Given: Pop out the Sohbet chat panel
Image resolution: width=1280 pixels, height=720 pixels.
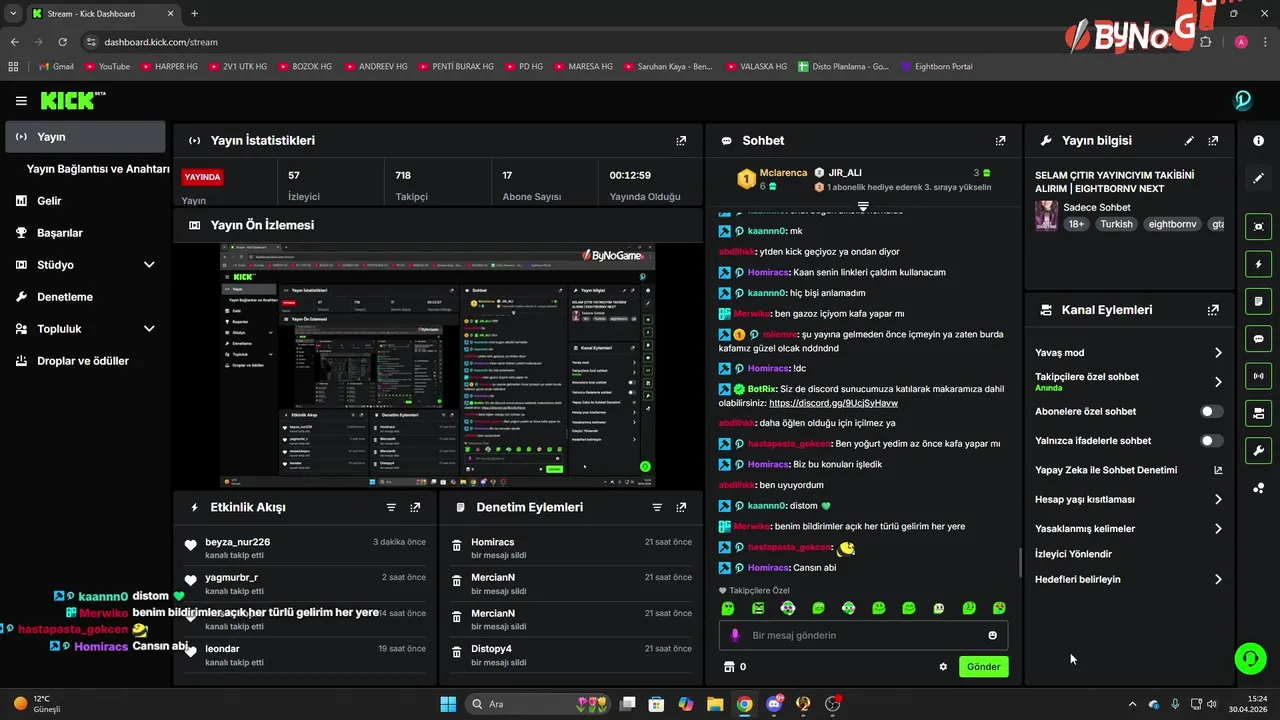Looking at the screenshot, I should pyautogui.click(x=1000, y=141).
